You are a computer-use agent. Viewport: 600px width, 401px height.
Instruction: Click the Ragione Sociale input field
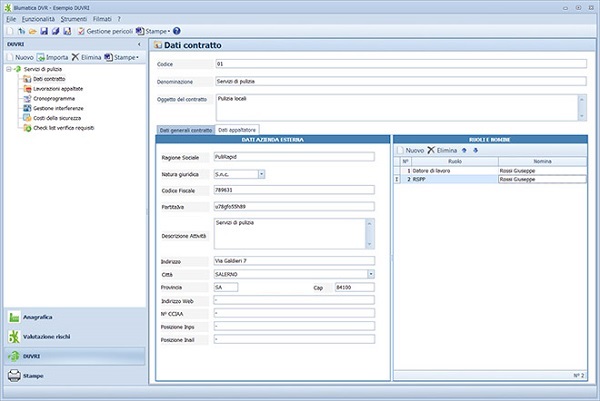click(x=295, y=157)
